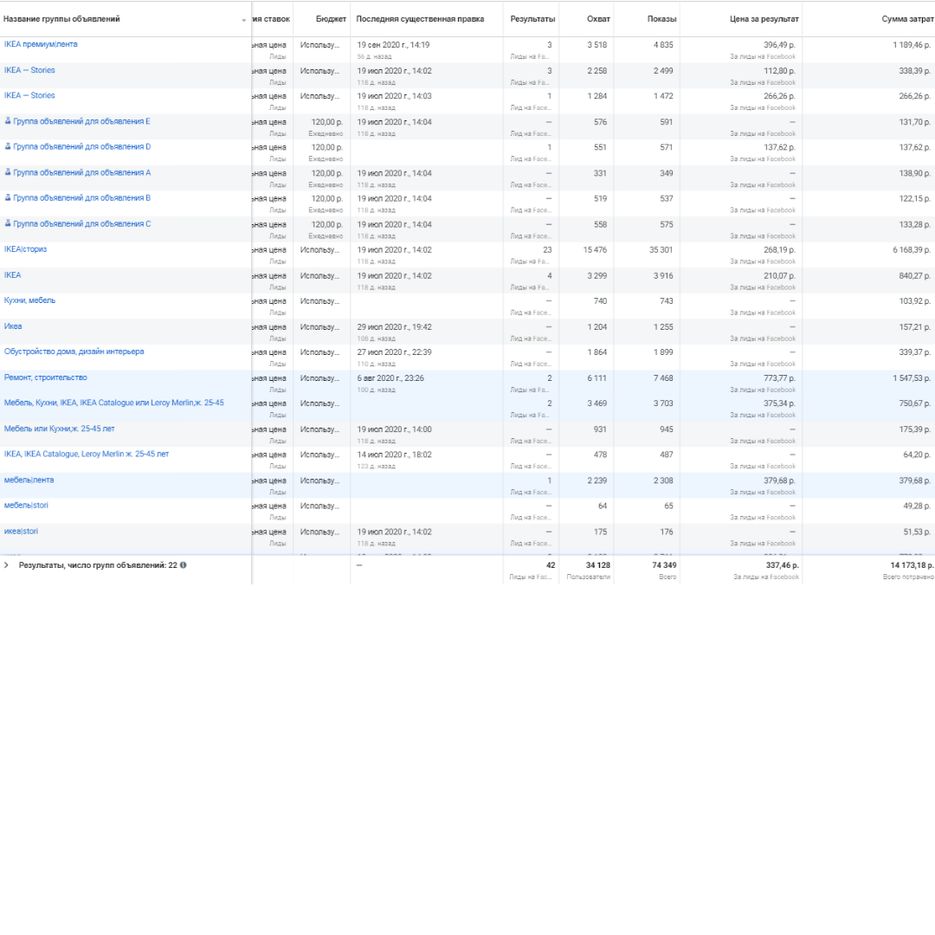Screen dimensions: 935x935
Task: Open IKEA, IKEA Catalogue, Leroy Merlin ж. 25-45 лет
Action: (86, 454)
